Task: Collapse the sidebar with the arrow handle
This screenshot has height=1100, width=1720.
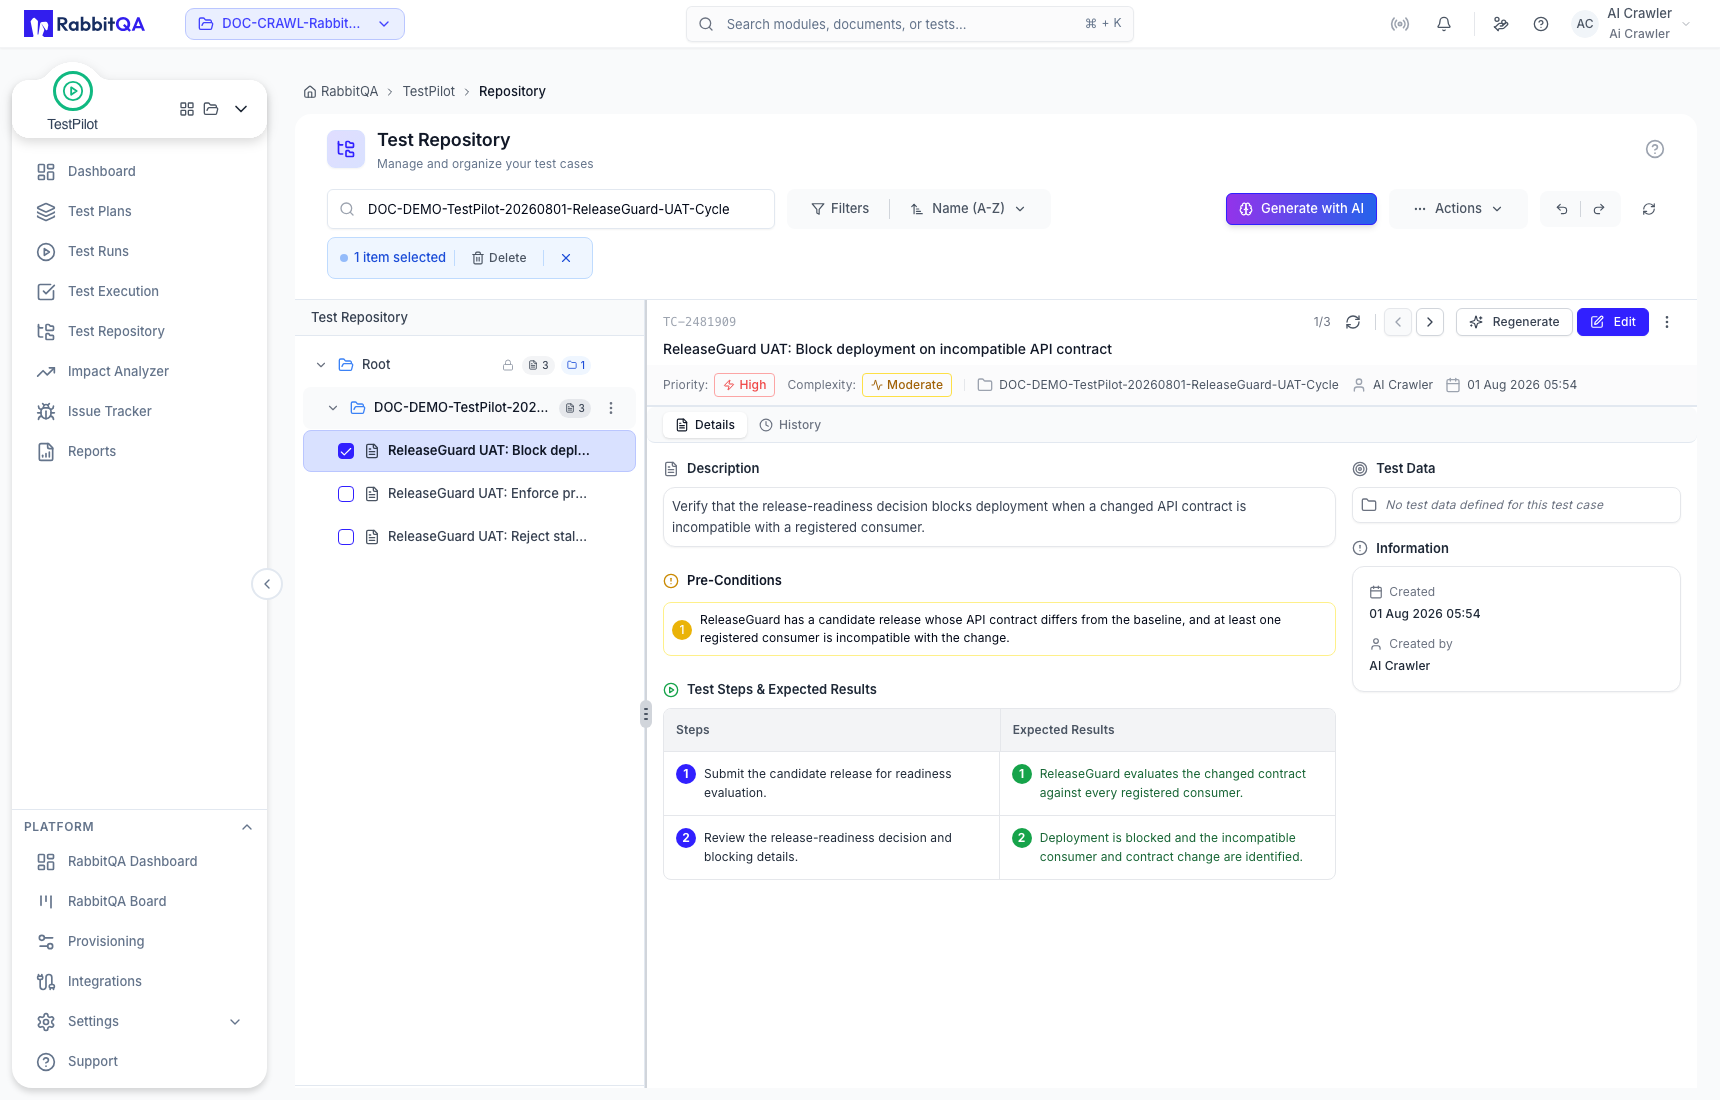Action: click(267, 584)
